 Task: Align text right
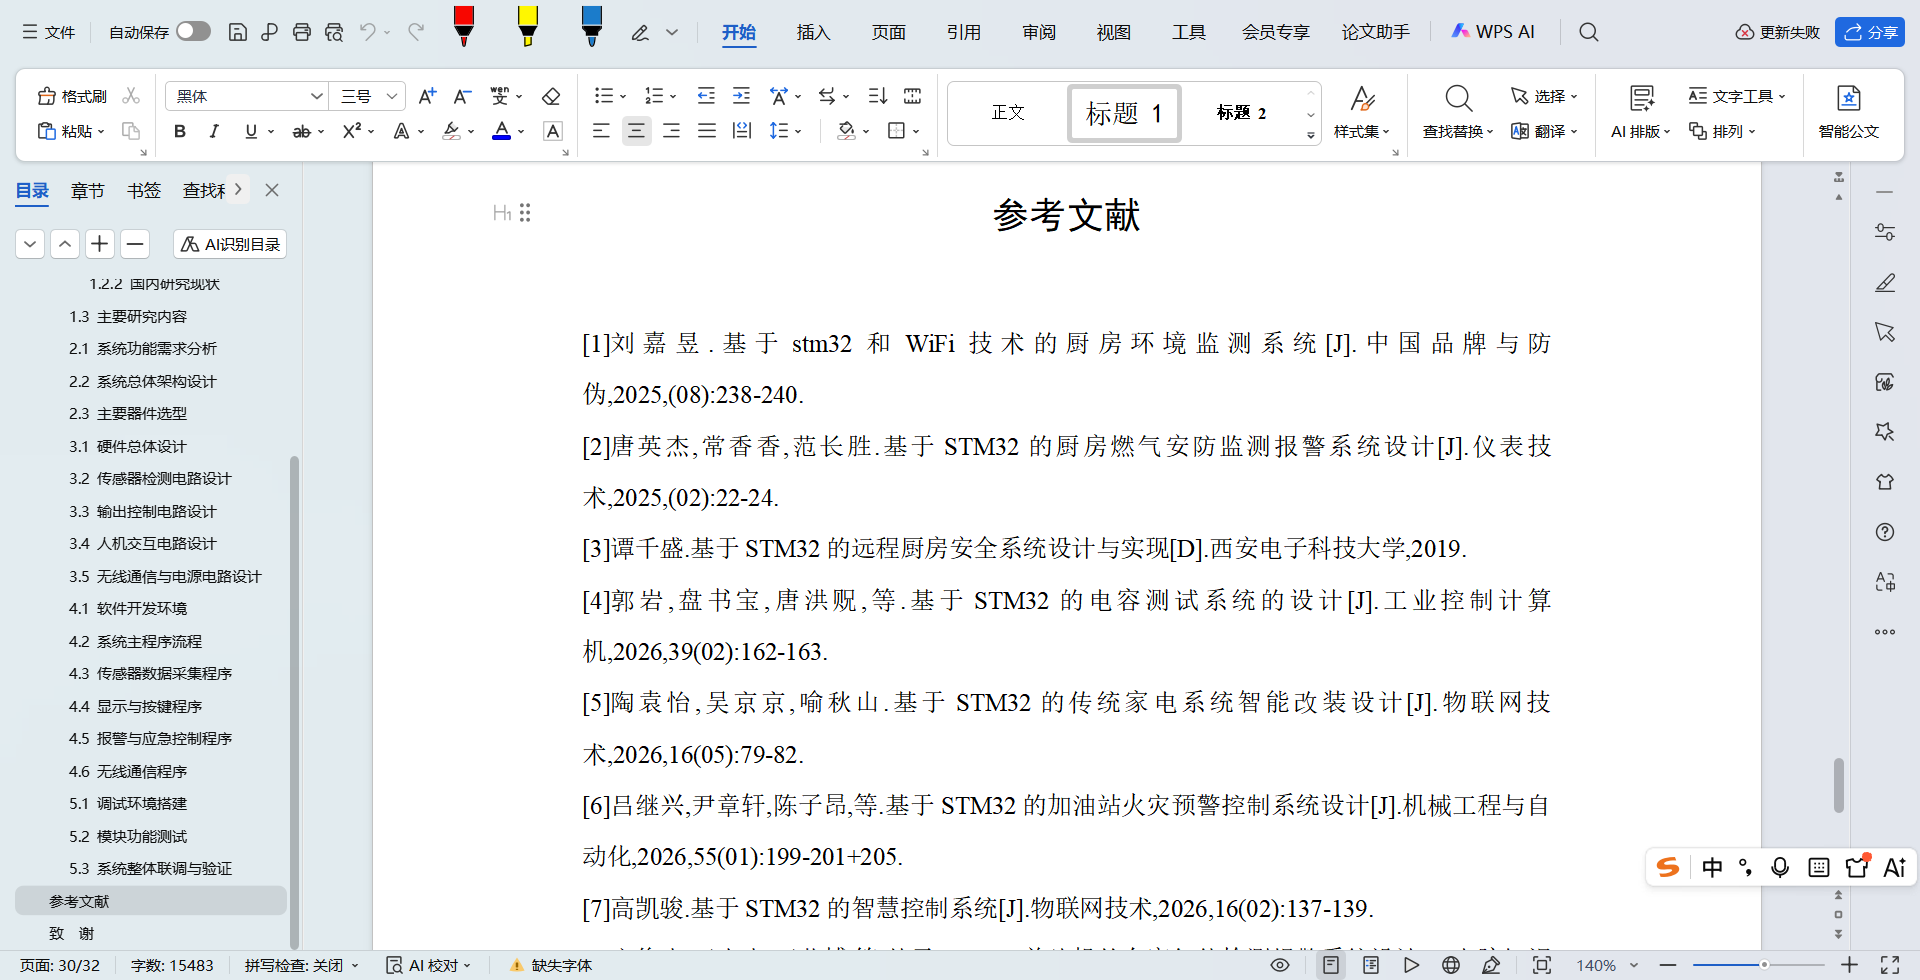(671, 131)
